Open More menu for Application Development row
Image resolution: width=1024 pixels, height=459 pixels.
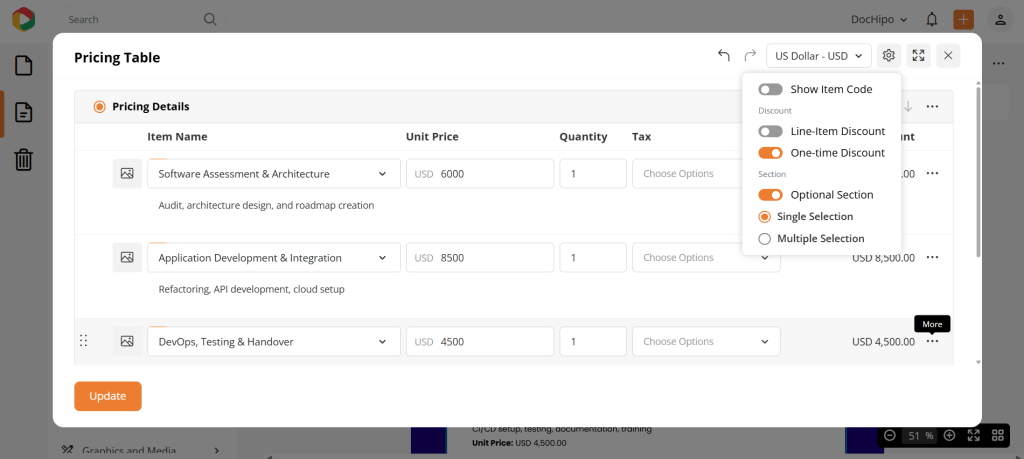coord(933,257)
